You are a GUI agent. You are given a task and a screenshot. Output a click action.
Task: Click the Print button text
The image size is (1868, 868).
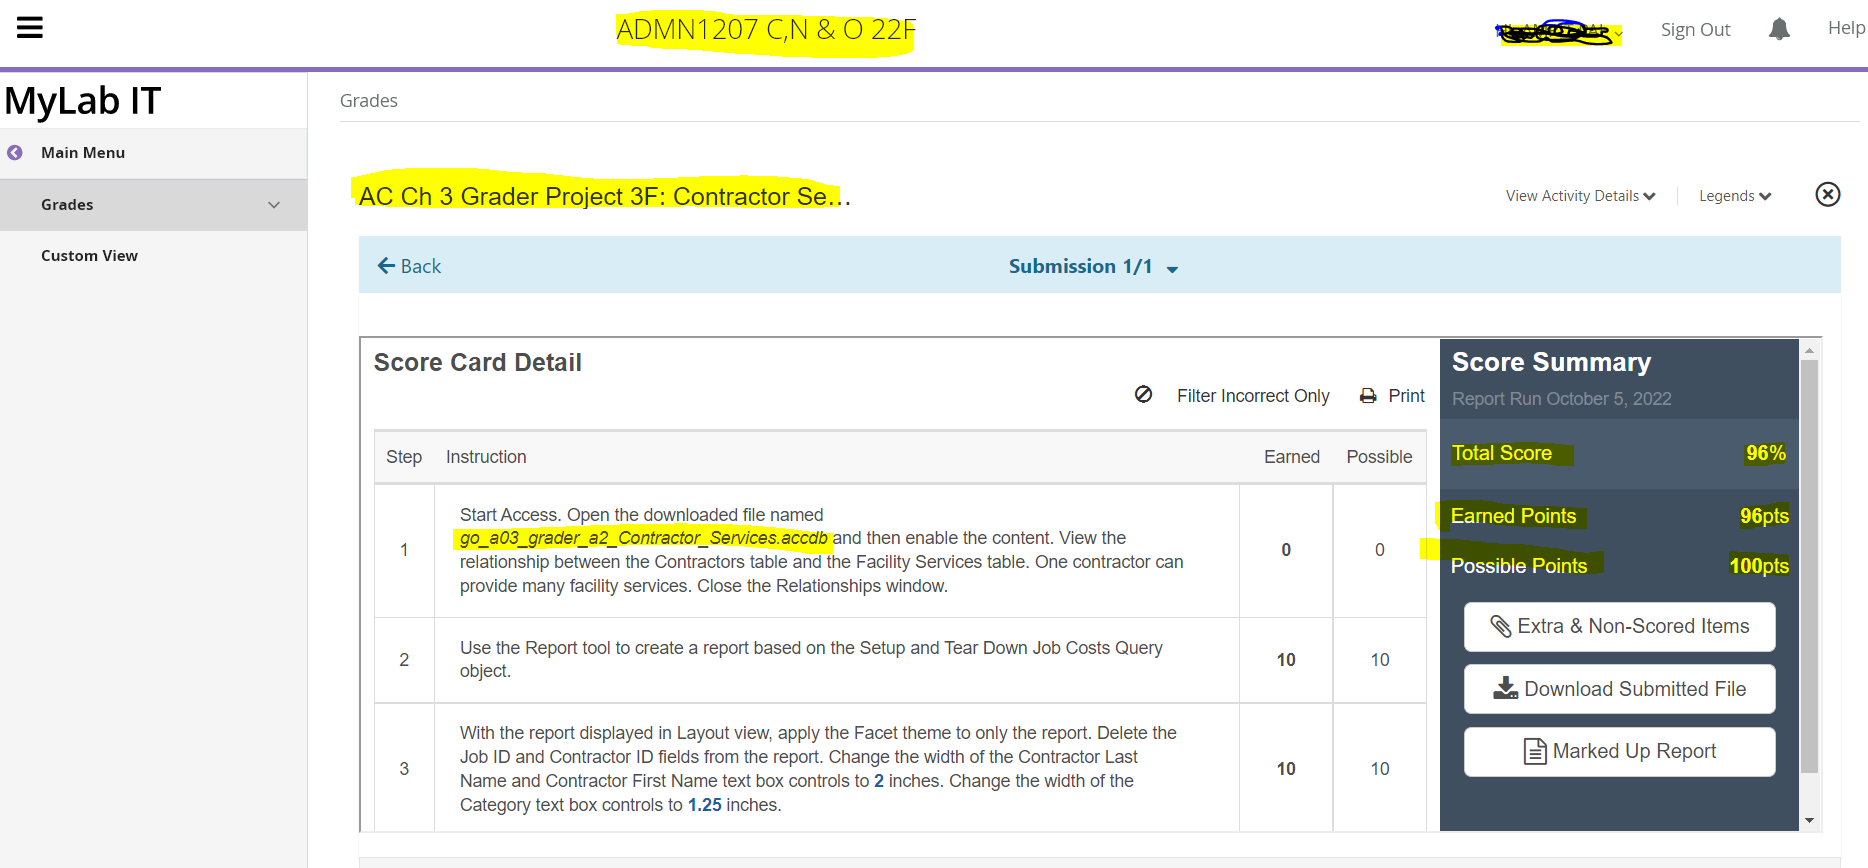coord(1406,396)
